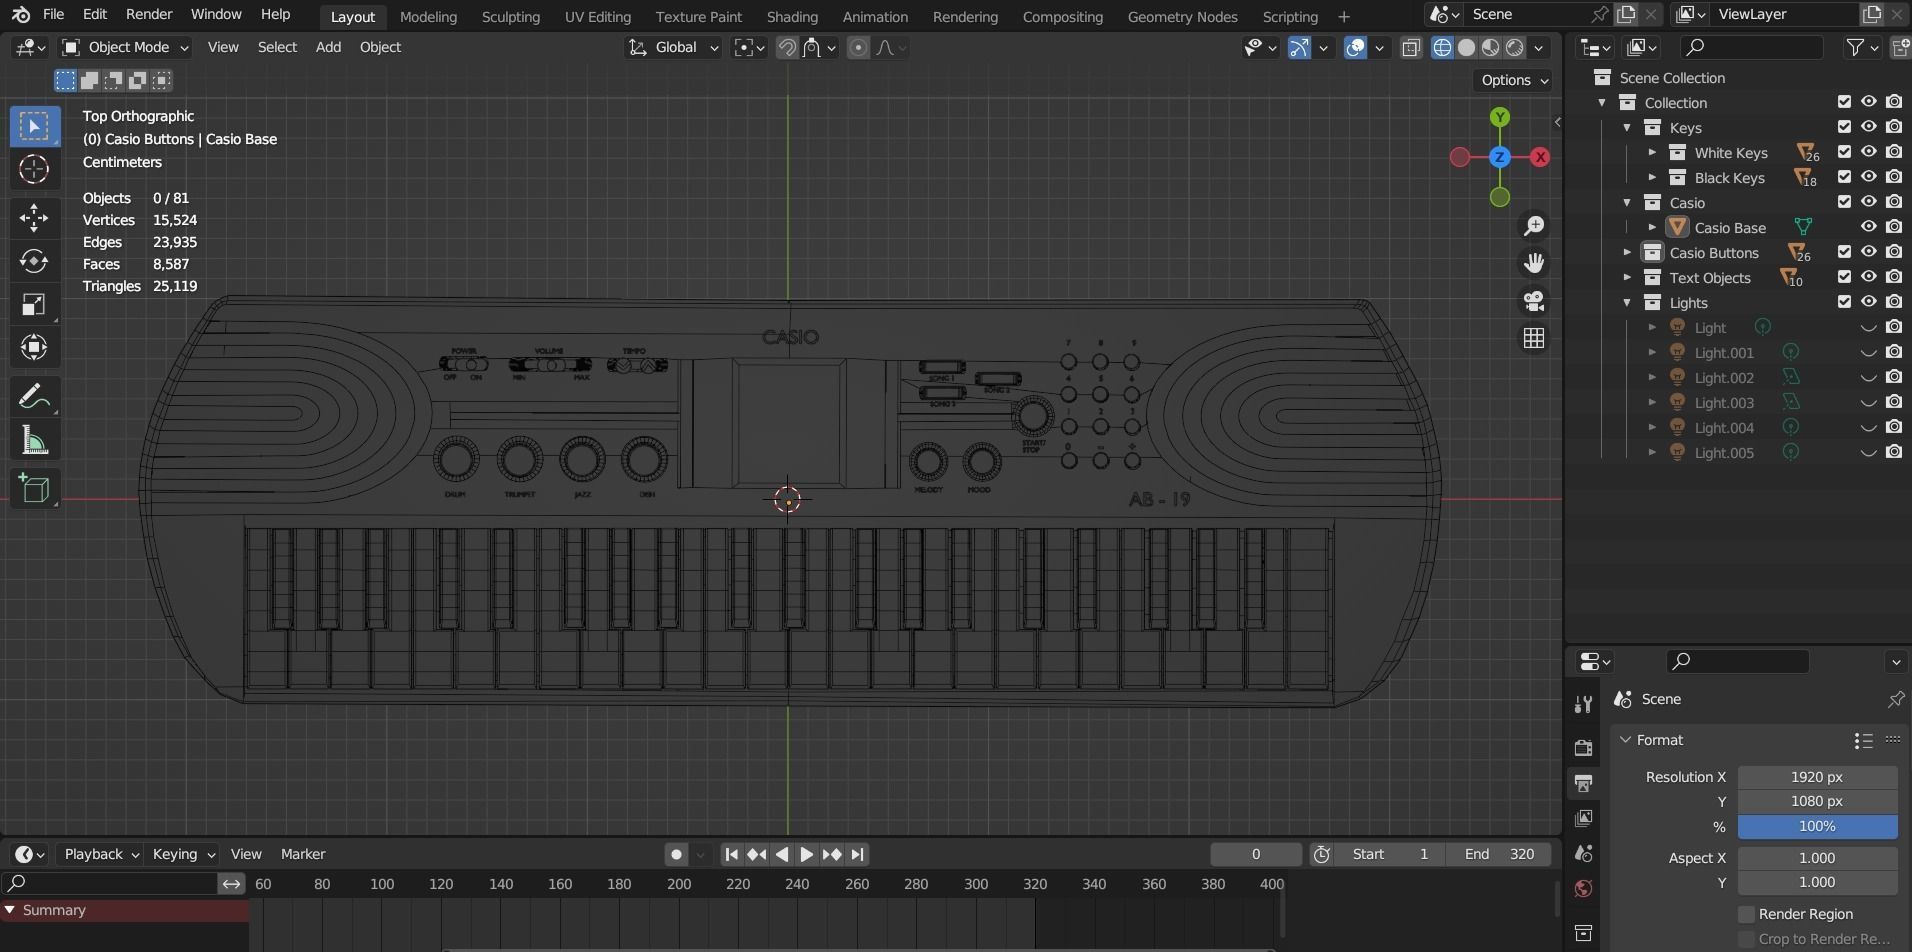This screenshot has width=1912, height=952.
Task: Collapse the Lights collection
Action: coord(1627,302)
